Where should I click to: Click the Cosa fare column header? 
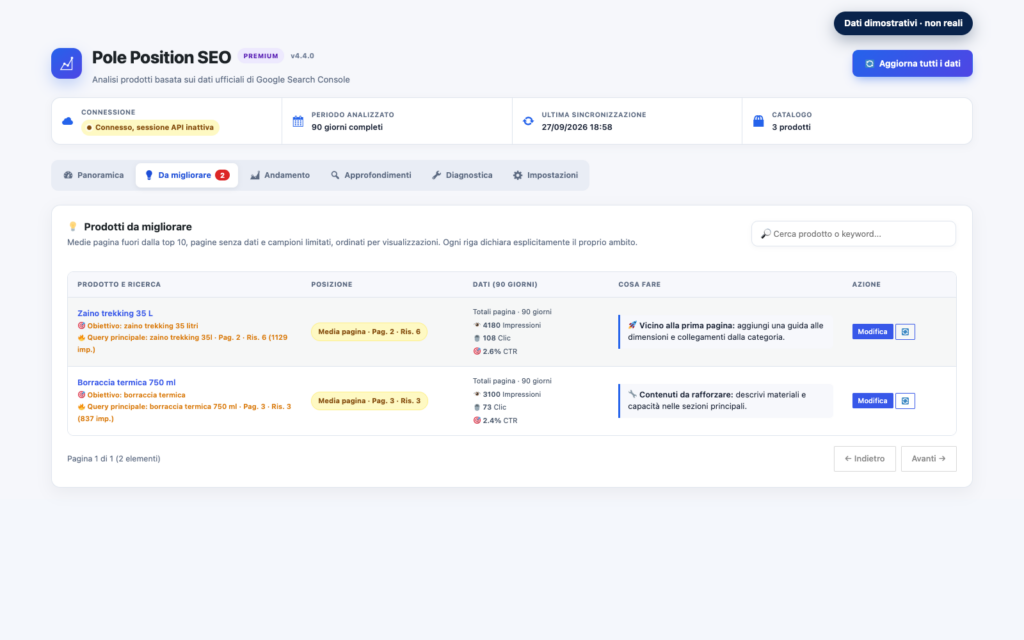[639, 285]
